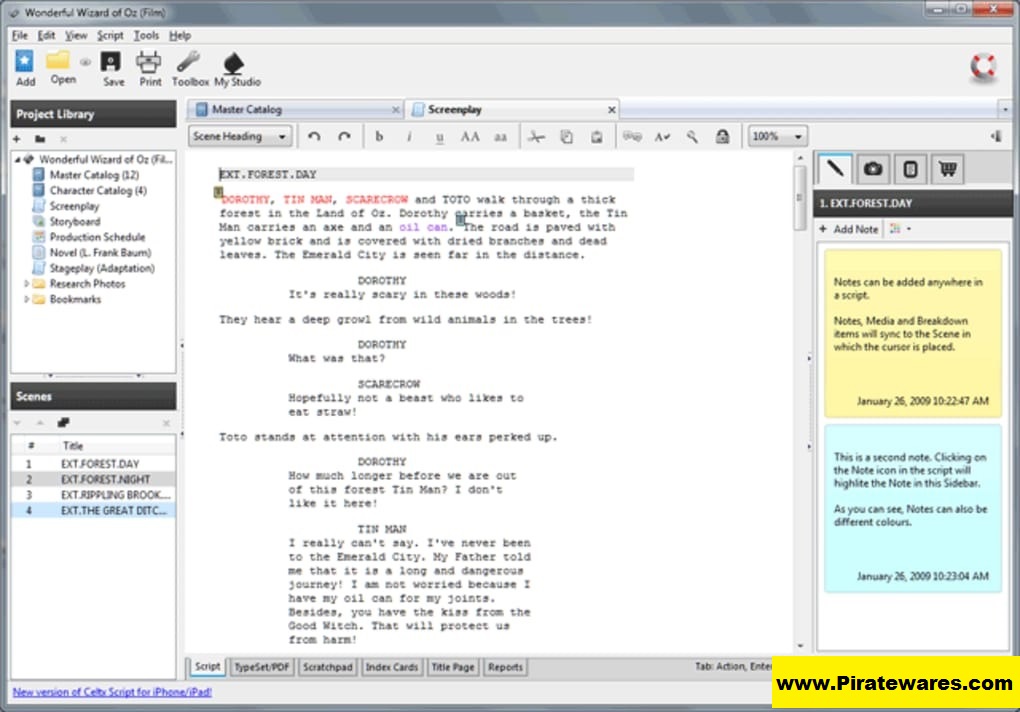
Task: Open the note color picker dropdown
Action: point(900,229)
